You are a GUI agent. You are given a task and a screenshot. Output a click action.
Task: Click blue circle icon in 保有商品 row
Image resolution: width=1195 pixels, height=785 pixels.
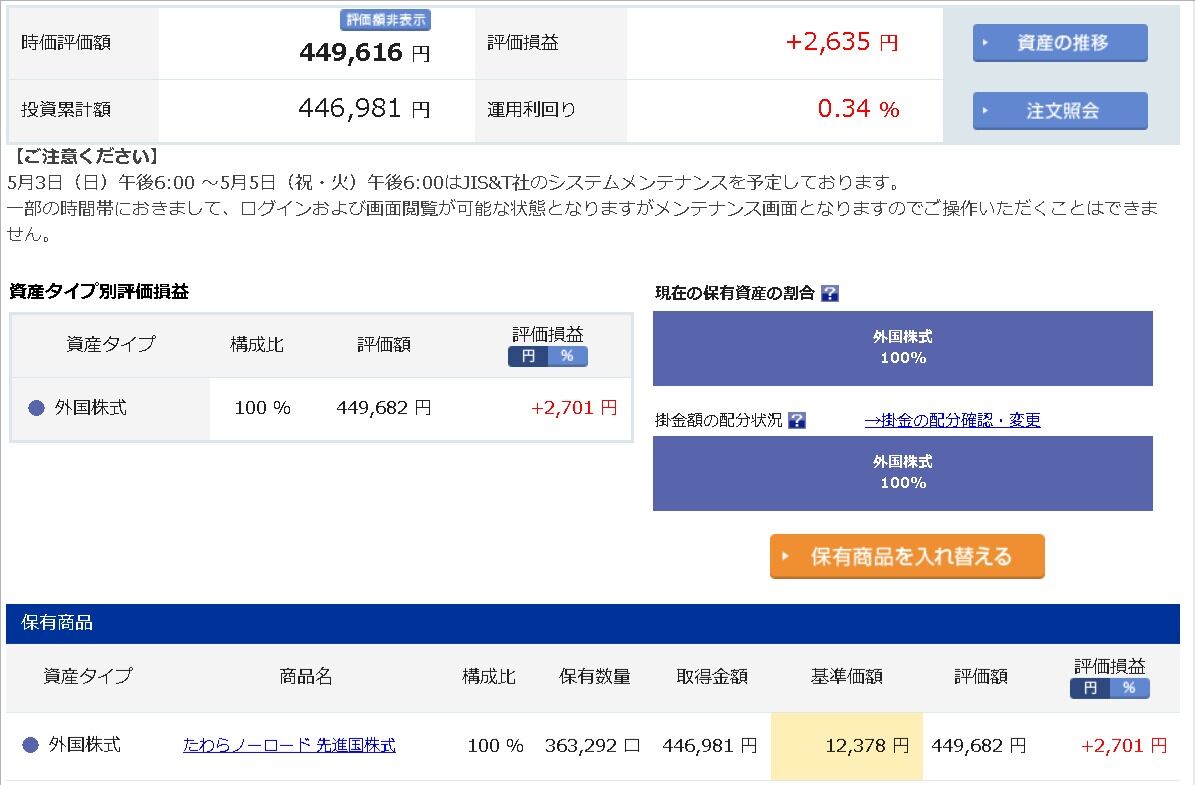click(x=31, y=745)
